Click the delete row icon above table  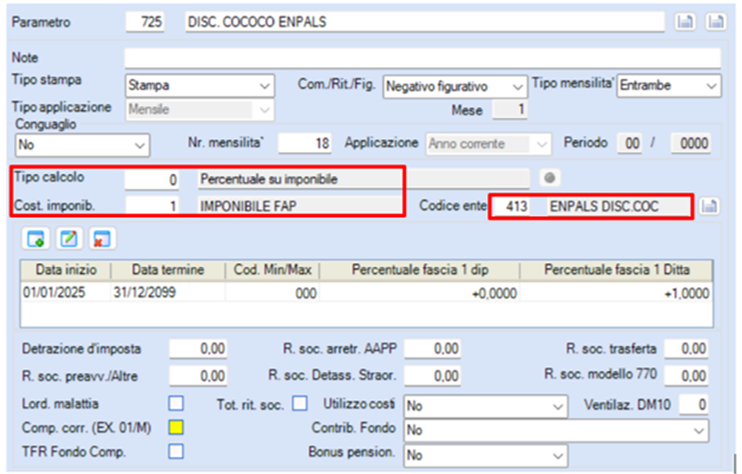coord(102,239)
